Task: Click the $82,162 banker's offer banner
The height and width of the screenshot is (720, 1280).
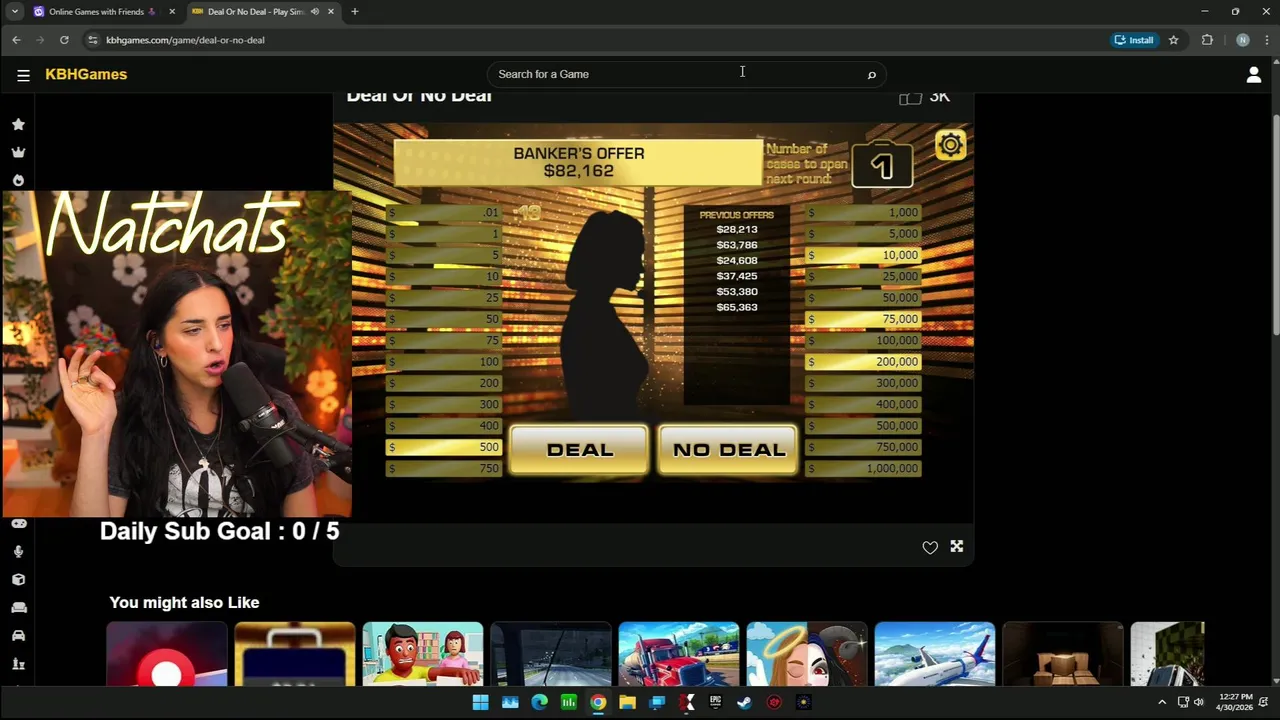Action: (x=578, y=162)
